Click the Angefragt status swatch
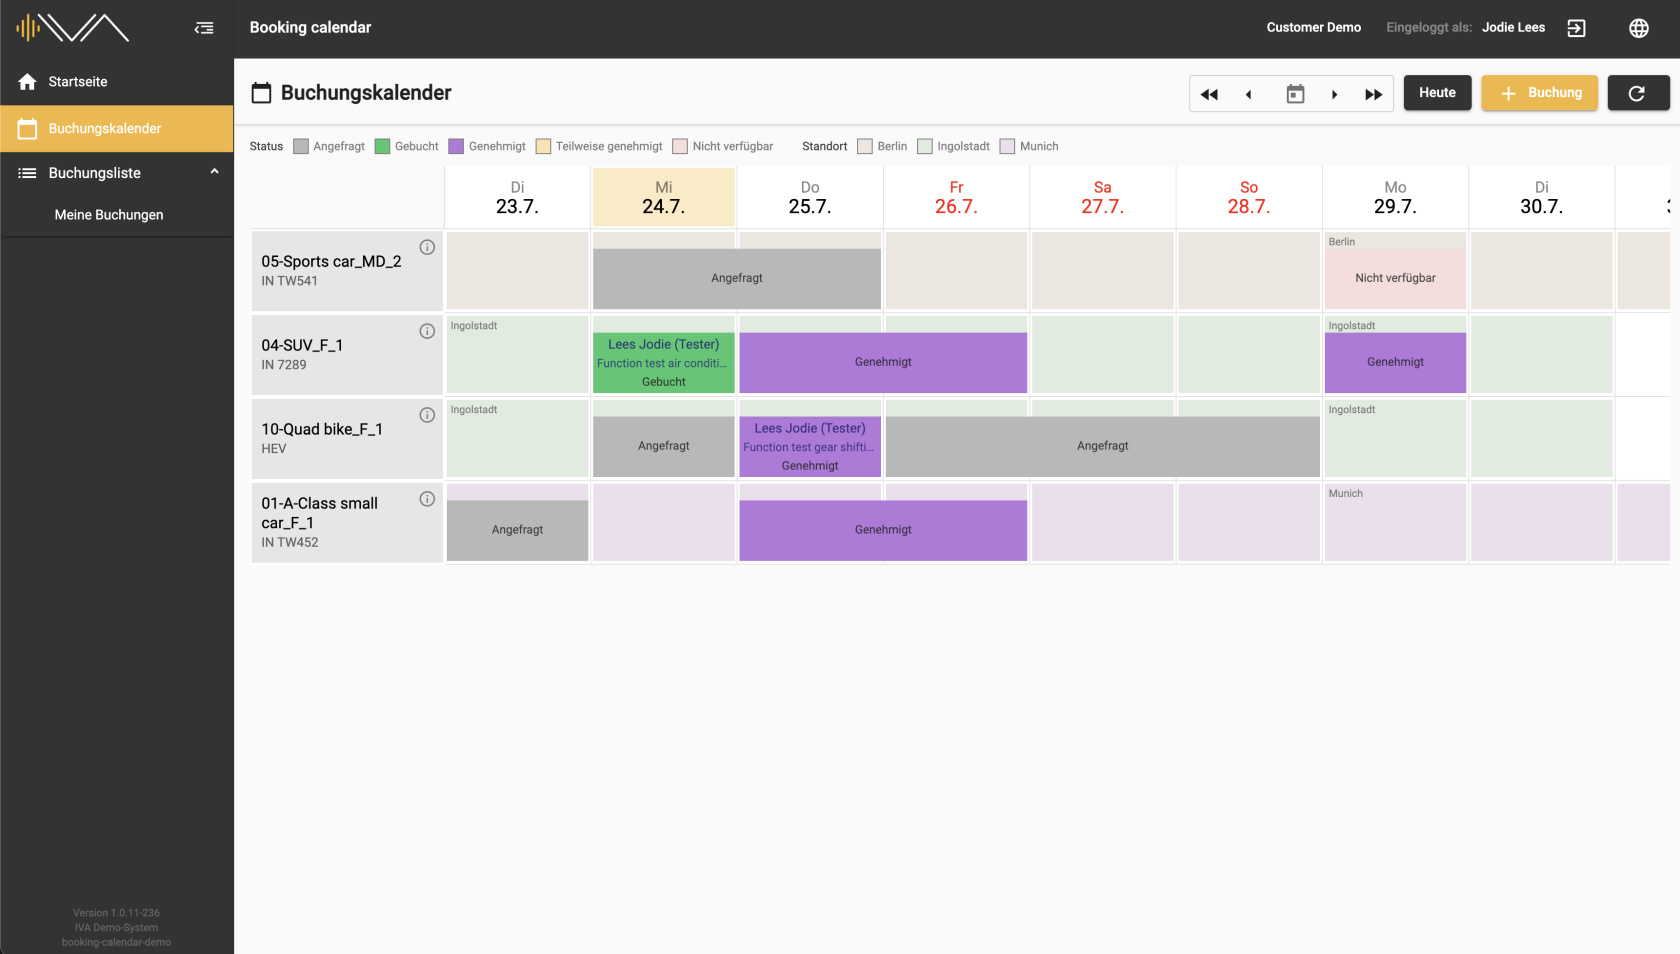 click(301, 146)
